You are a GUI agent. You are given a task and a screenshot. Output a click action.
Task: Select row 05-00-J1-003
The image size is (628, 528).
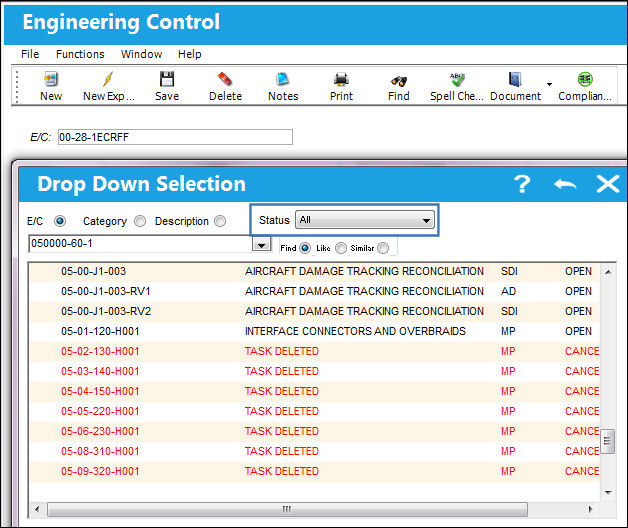click(314, 272)
